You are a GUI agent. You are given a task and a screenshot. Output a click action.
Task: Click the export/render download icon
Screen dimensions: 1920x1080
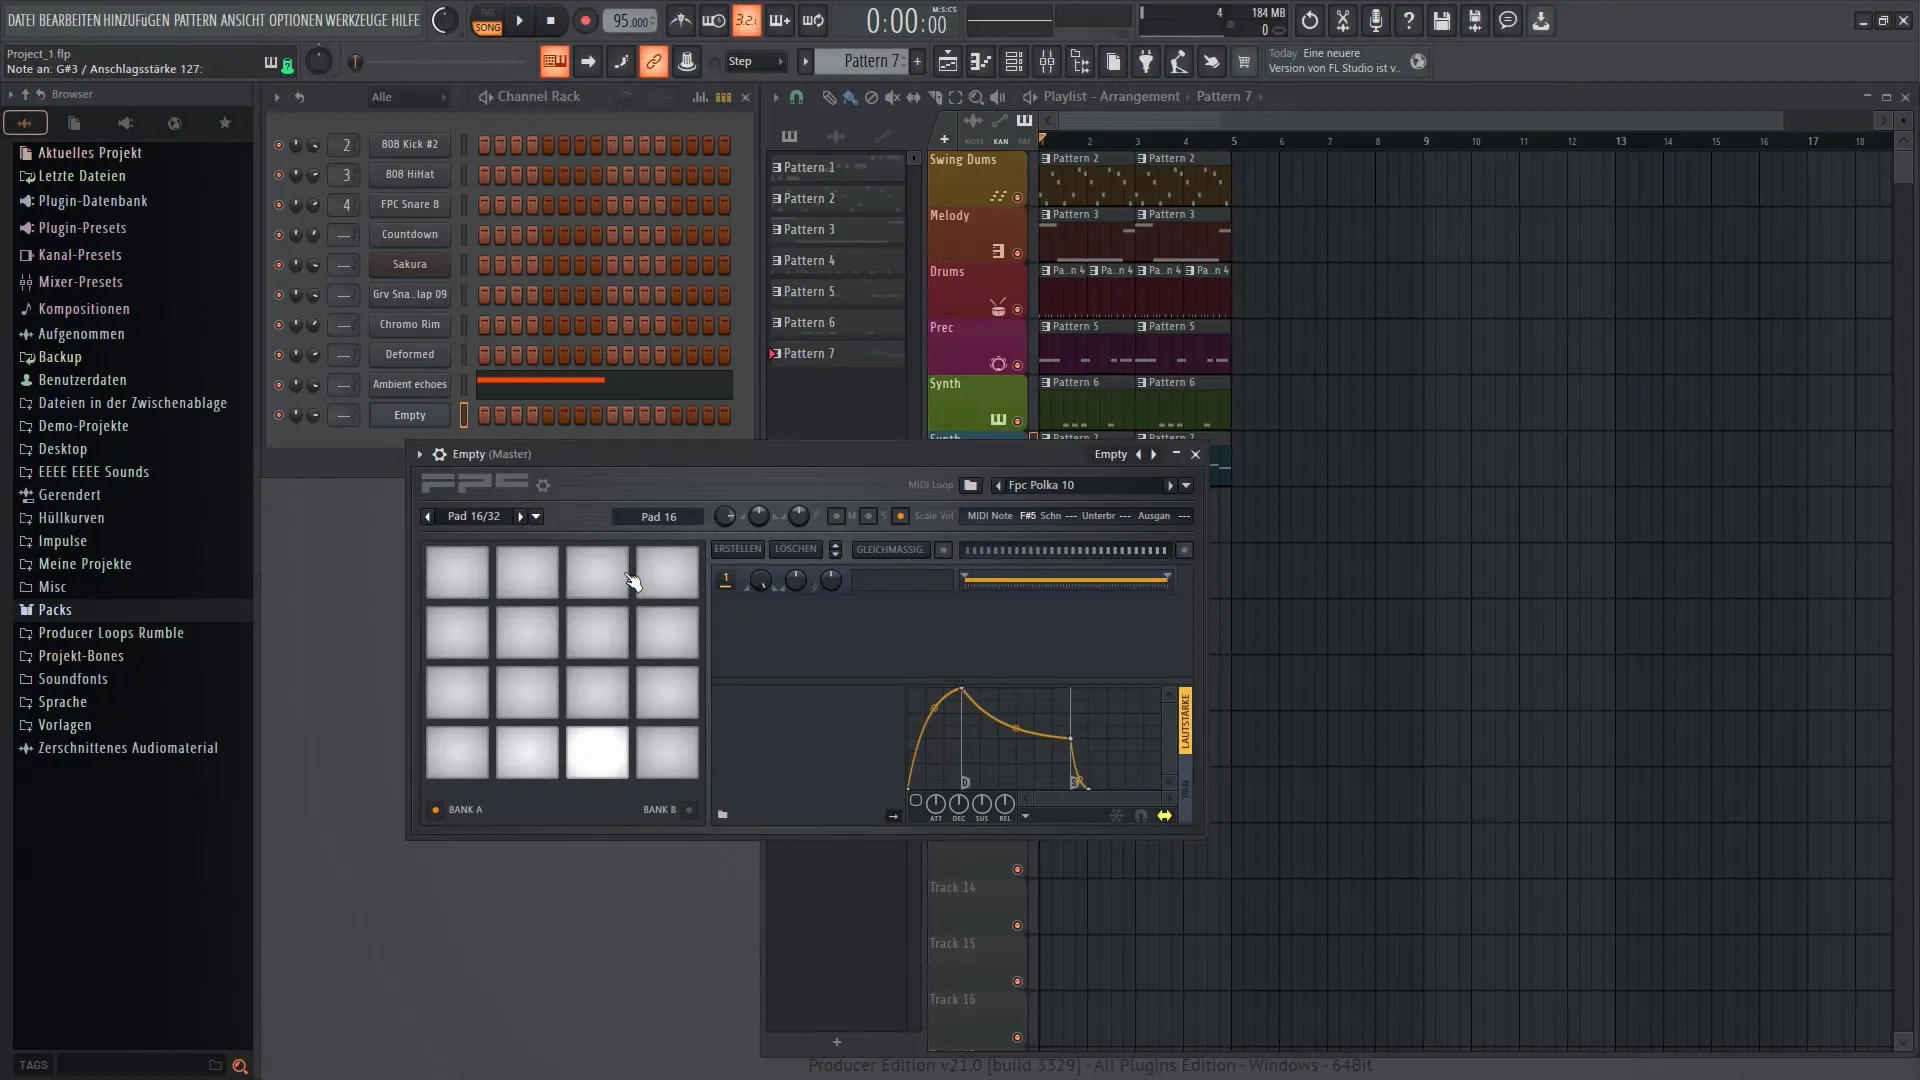tap(1541, 20)
